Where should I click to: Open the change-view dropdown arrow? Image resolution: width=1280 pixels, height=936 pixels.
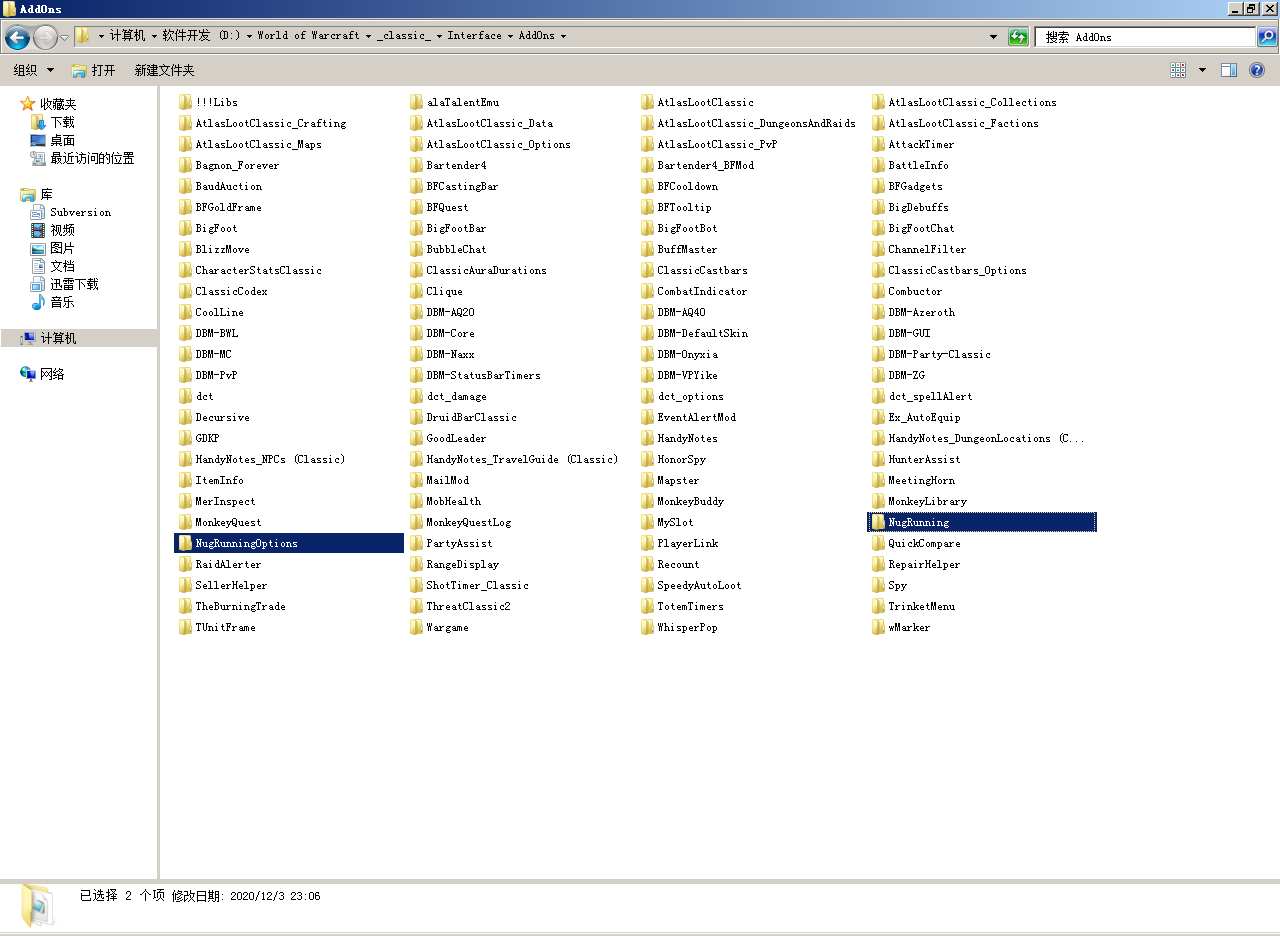1201,70
